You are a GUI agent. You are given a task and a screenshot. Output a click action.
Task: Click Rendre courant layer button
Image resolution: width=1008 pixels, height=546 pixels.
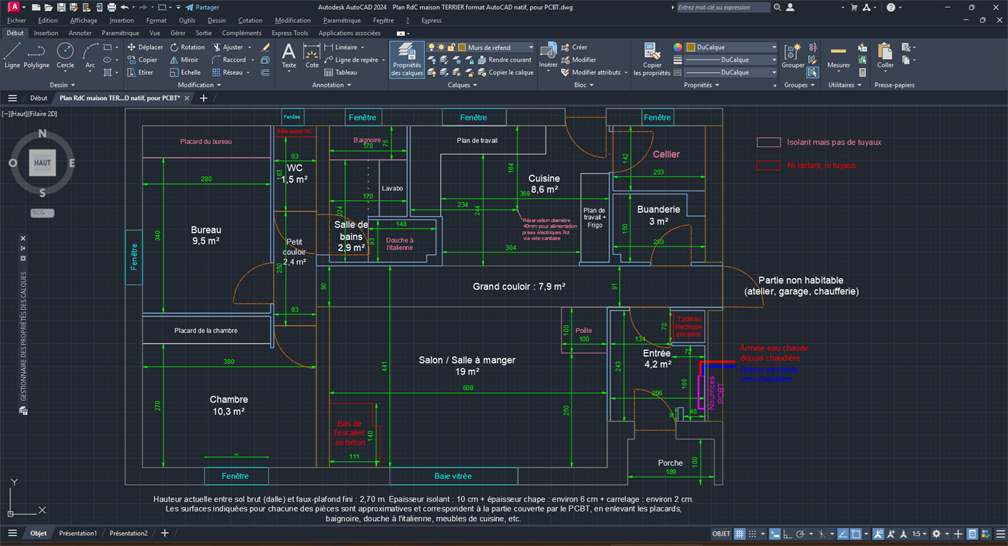[x=505, y=60]
